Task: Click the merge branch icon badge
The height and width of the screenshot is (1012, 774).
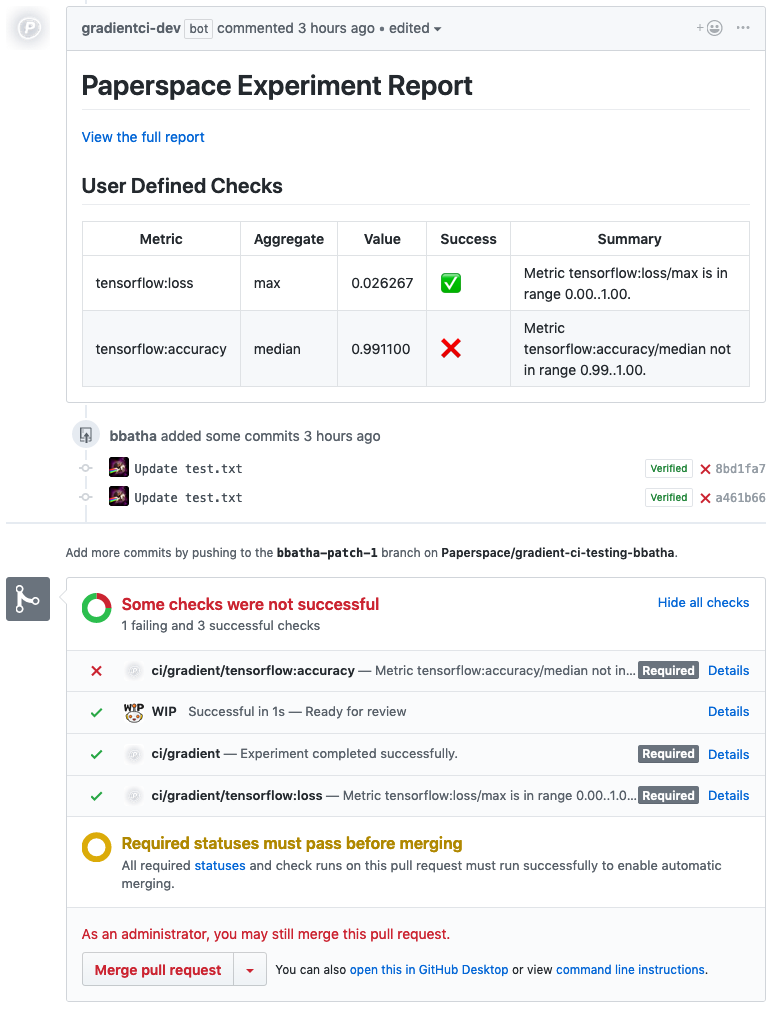Action: pos(28,599)
